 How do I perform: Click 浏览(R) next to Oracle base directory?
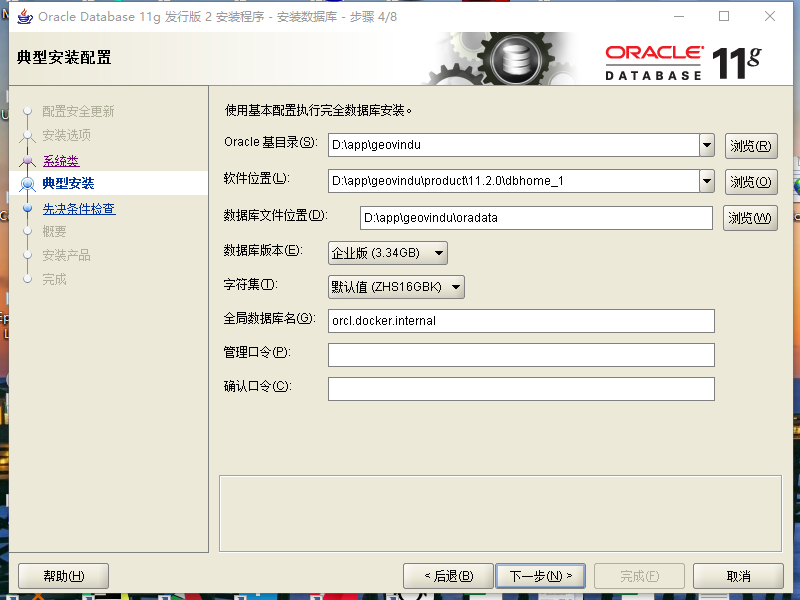(751, 146)
